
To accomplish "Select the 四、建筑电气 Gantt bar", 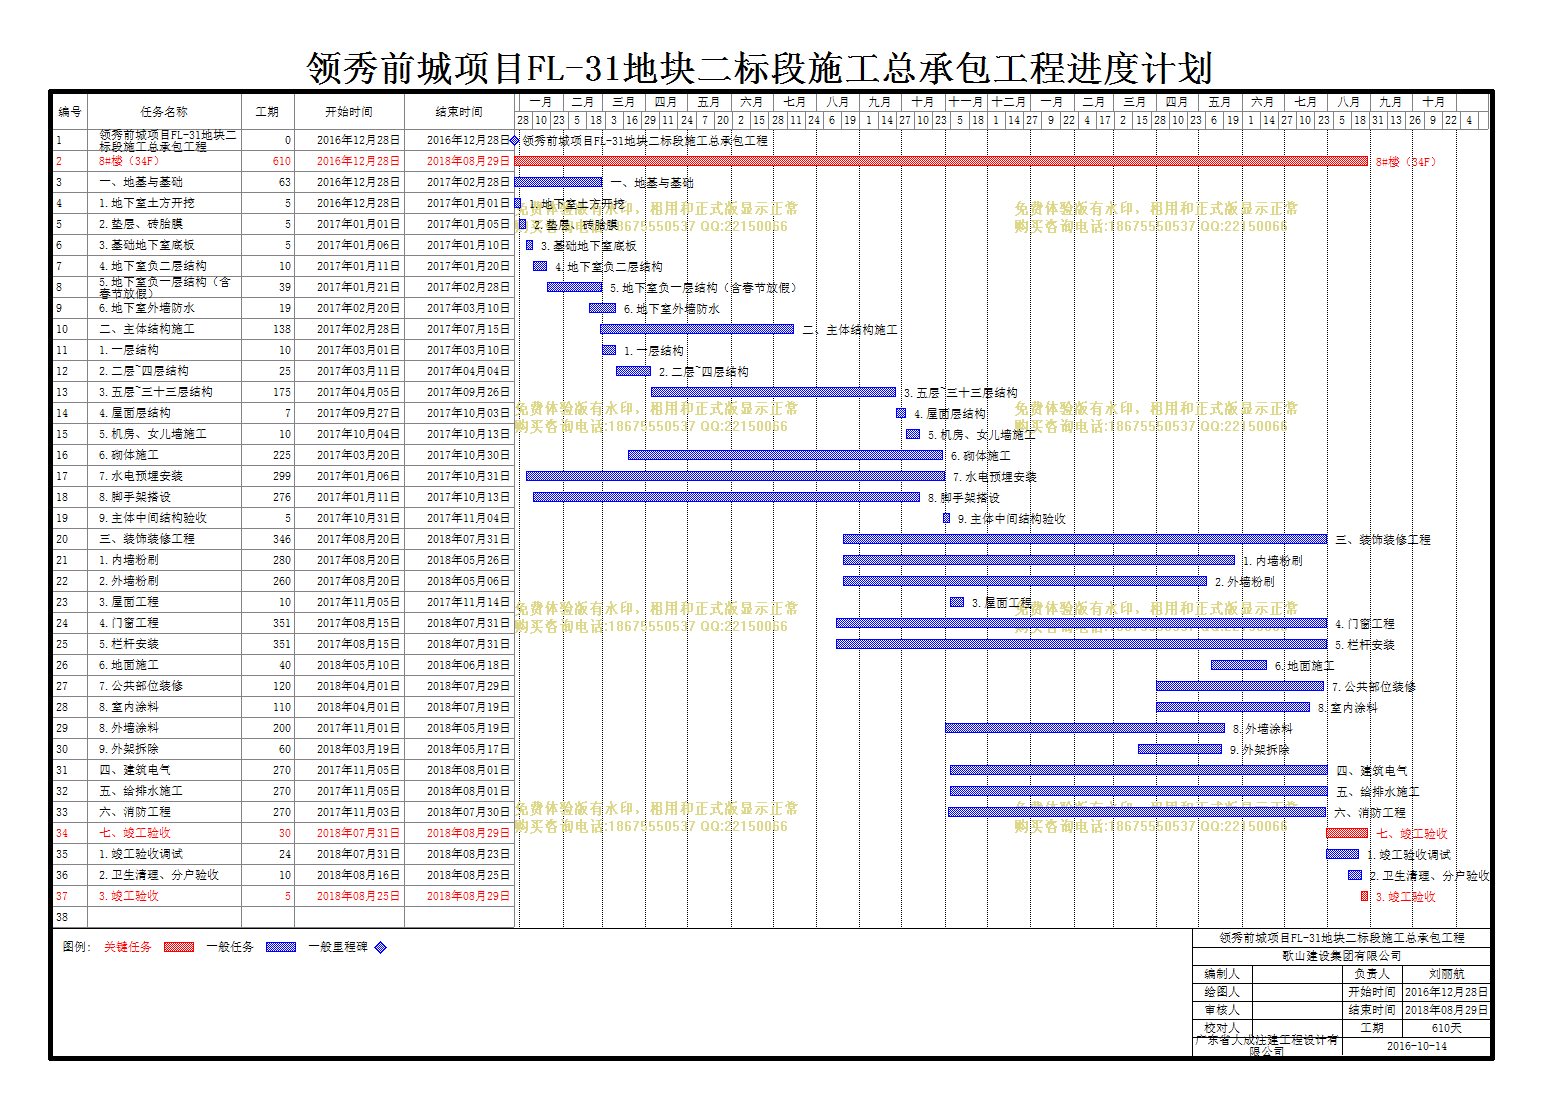I will click(1139, 770).
